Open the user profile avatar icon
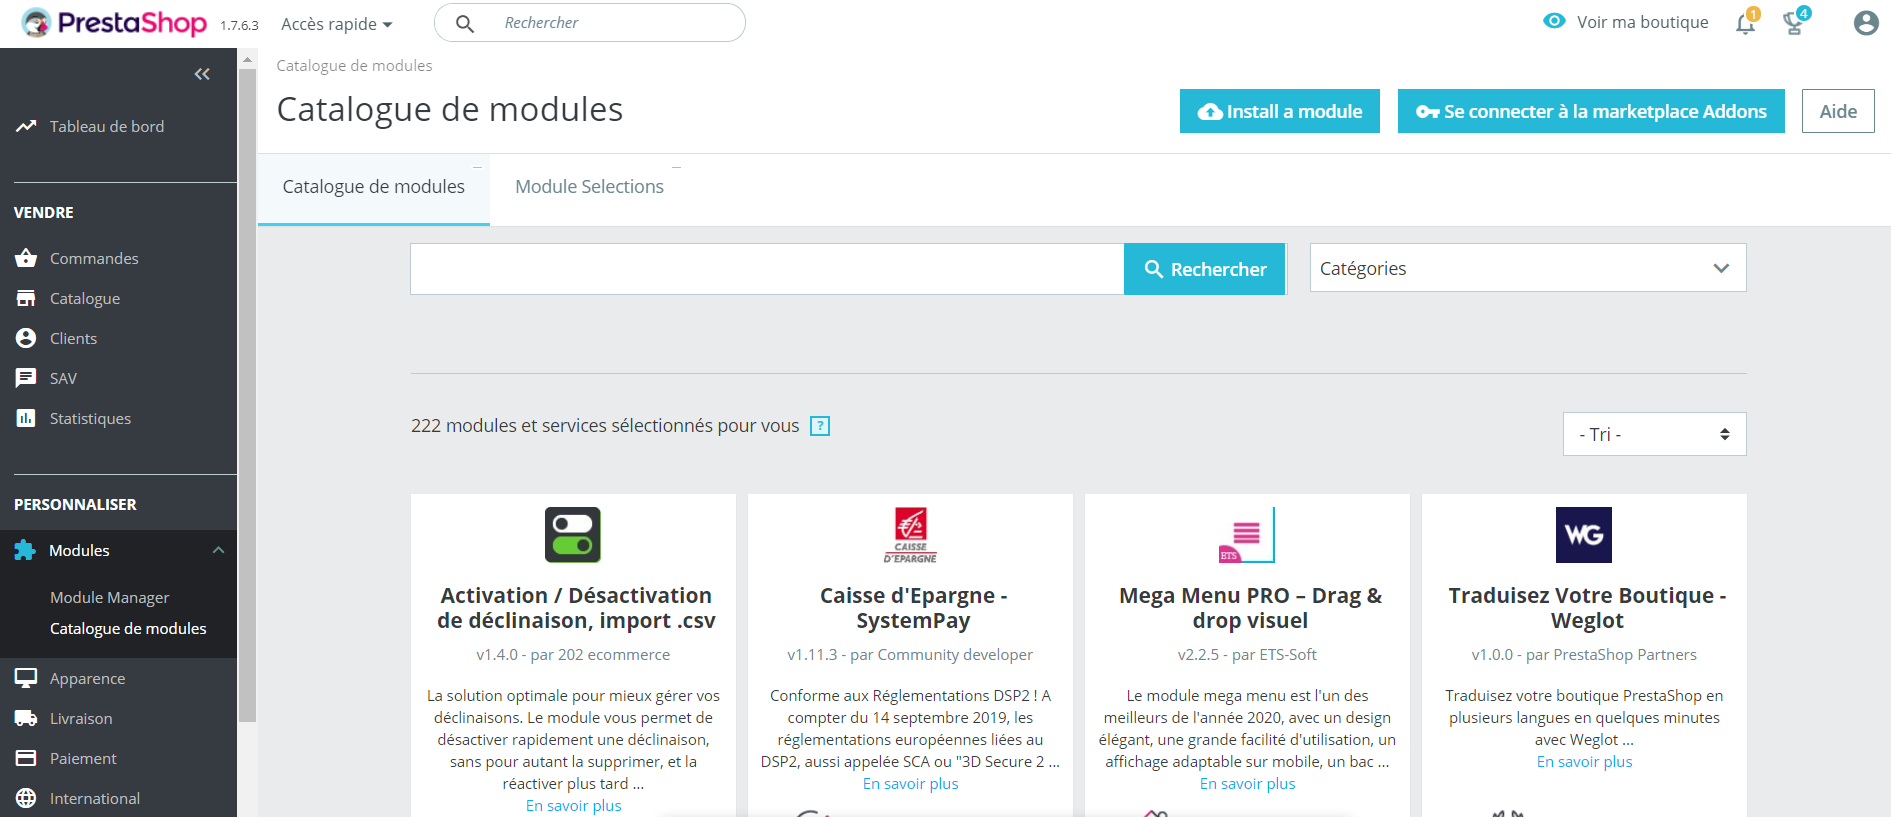The height and width of the screenshot is (817, 1891). (1865, 23)
